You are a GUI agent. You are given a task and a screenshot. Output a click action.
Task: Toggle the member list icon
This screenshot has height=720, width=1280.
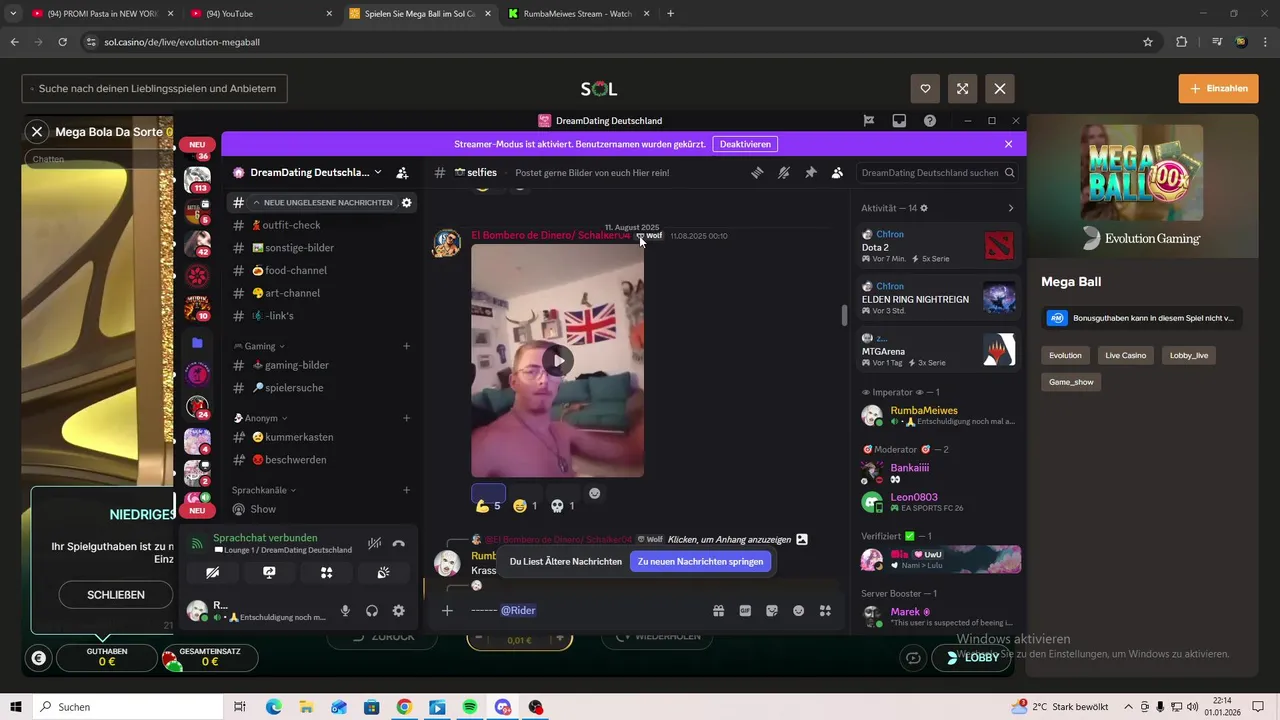pos(837,172)
